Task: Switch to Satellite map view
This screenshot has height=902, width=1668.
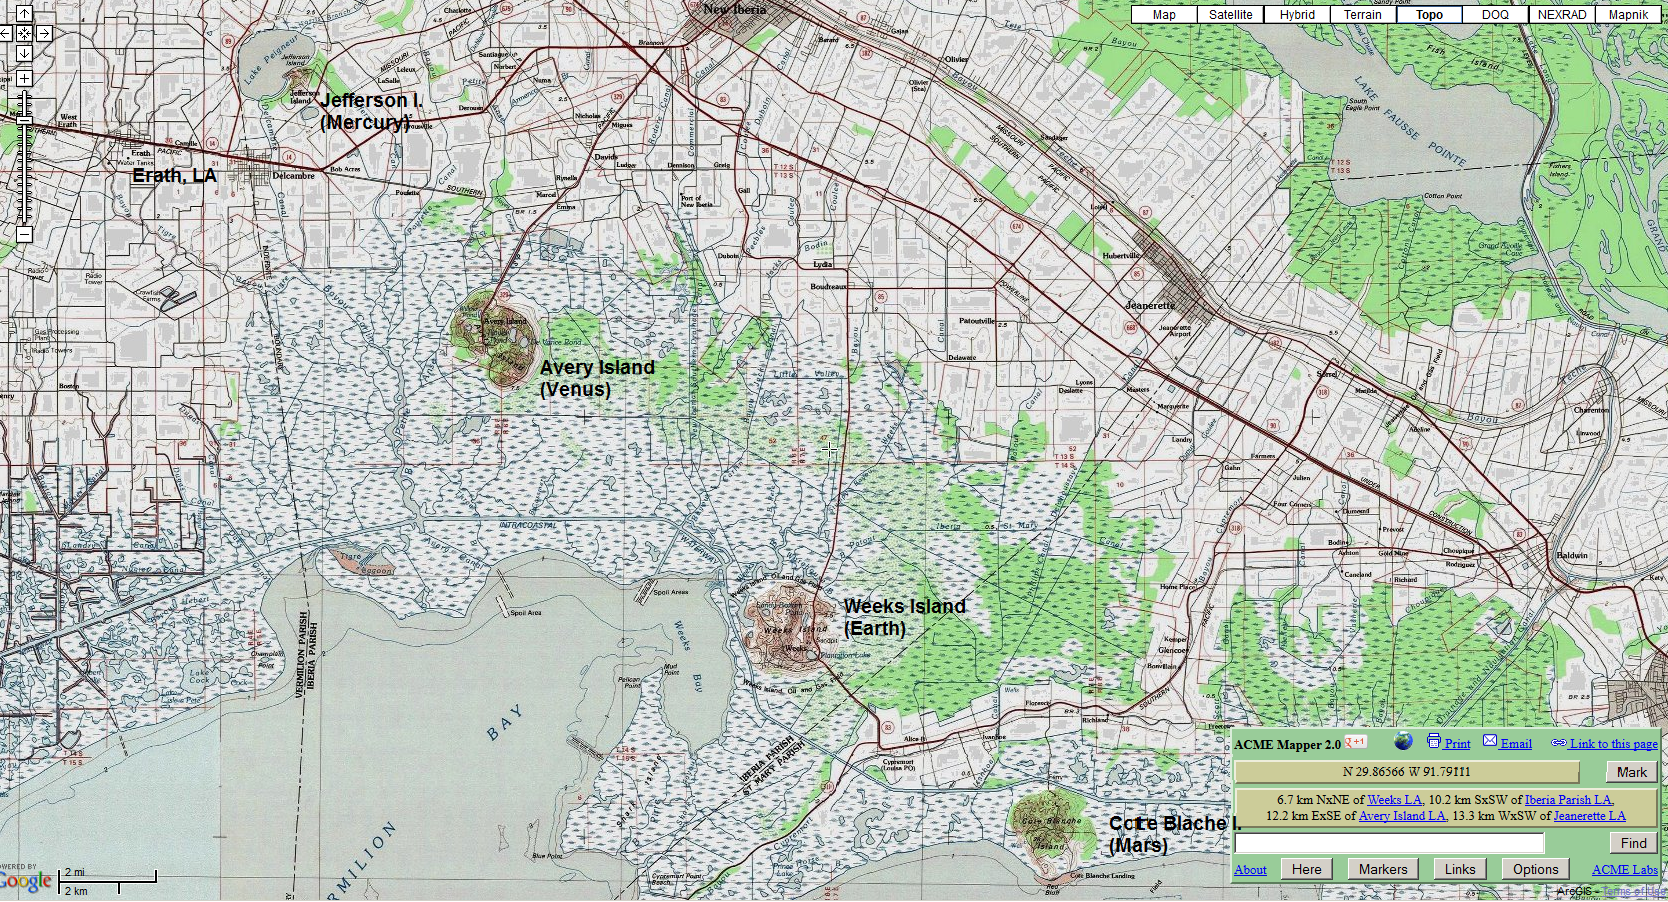Action: click(x=1230, y=15)
